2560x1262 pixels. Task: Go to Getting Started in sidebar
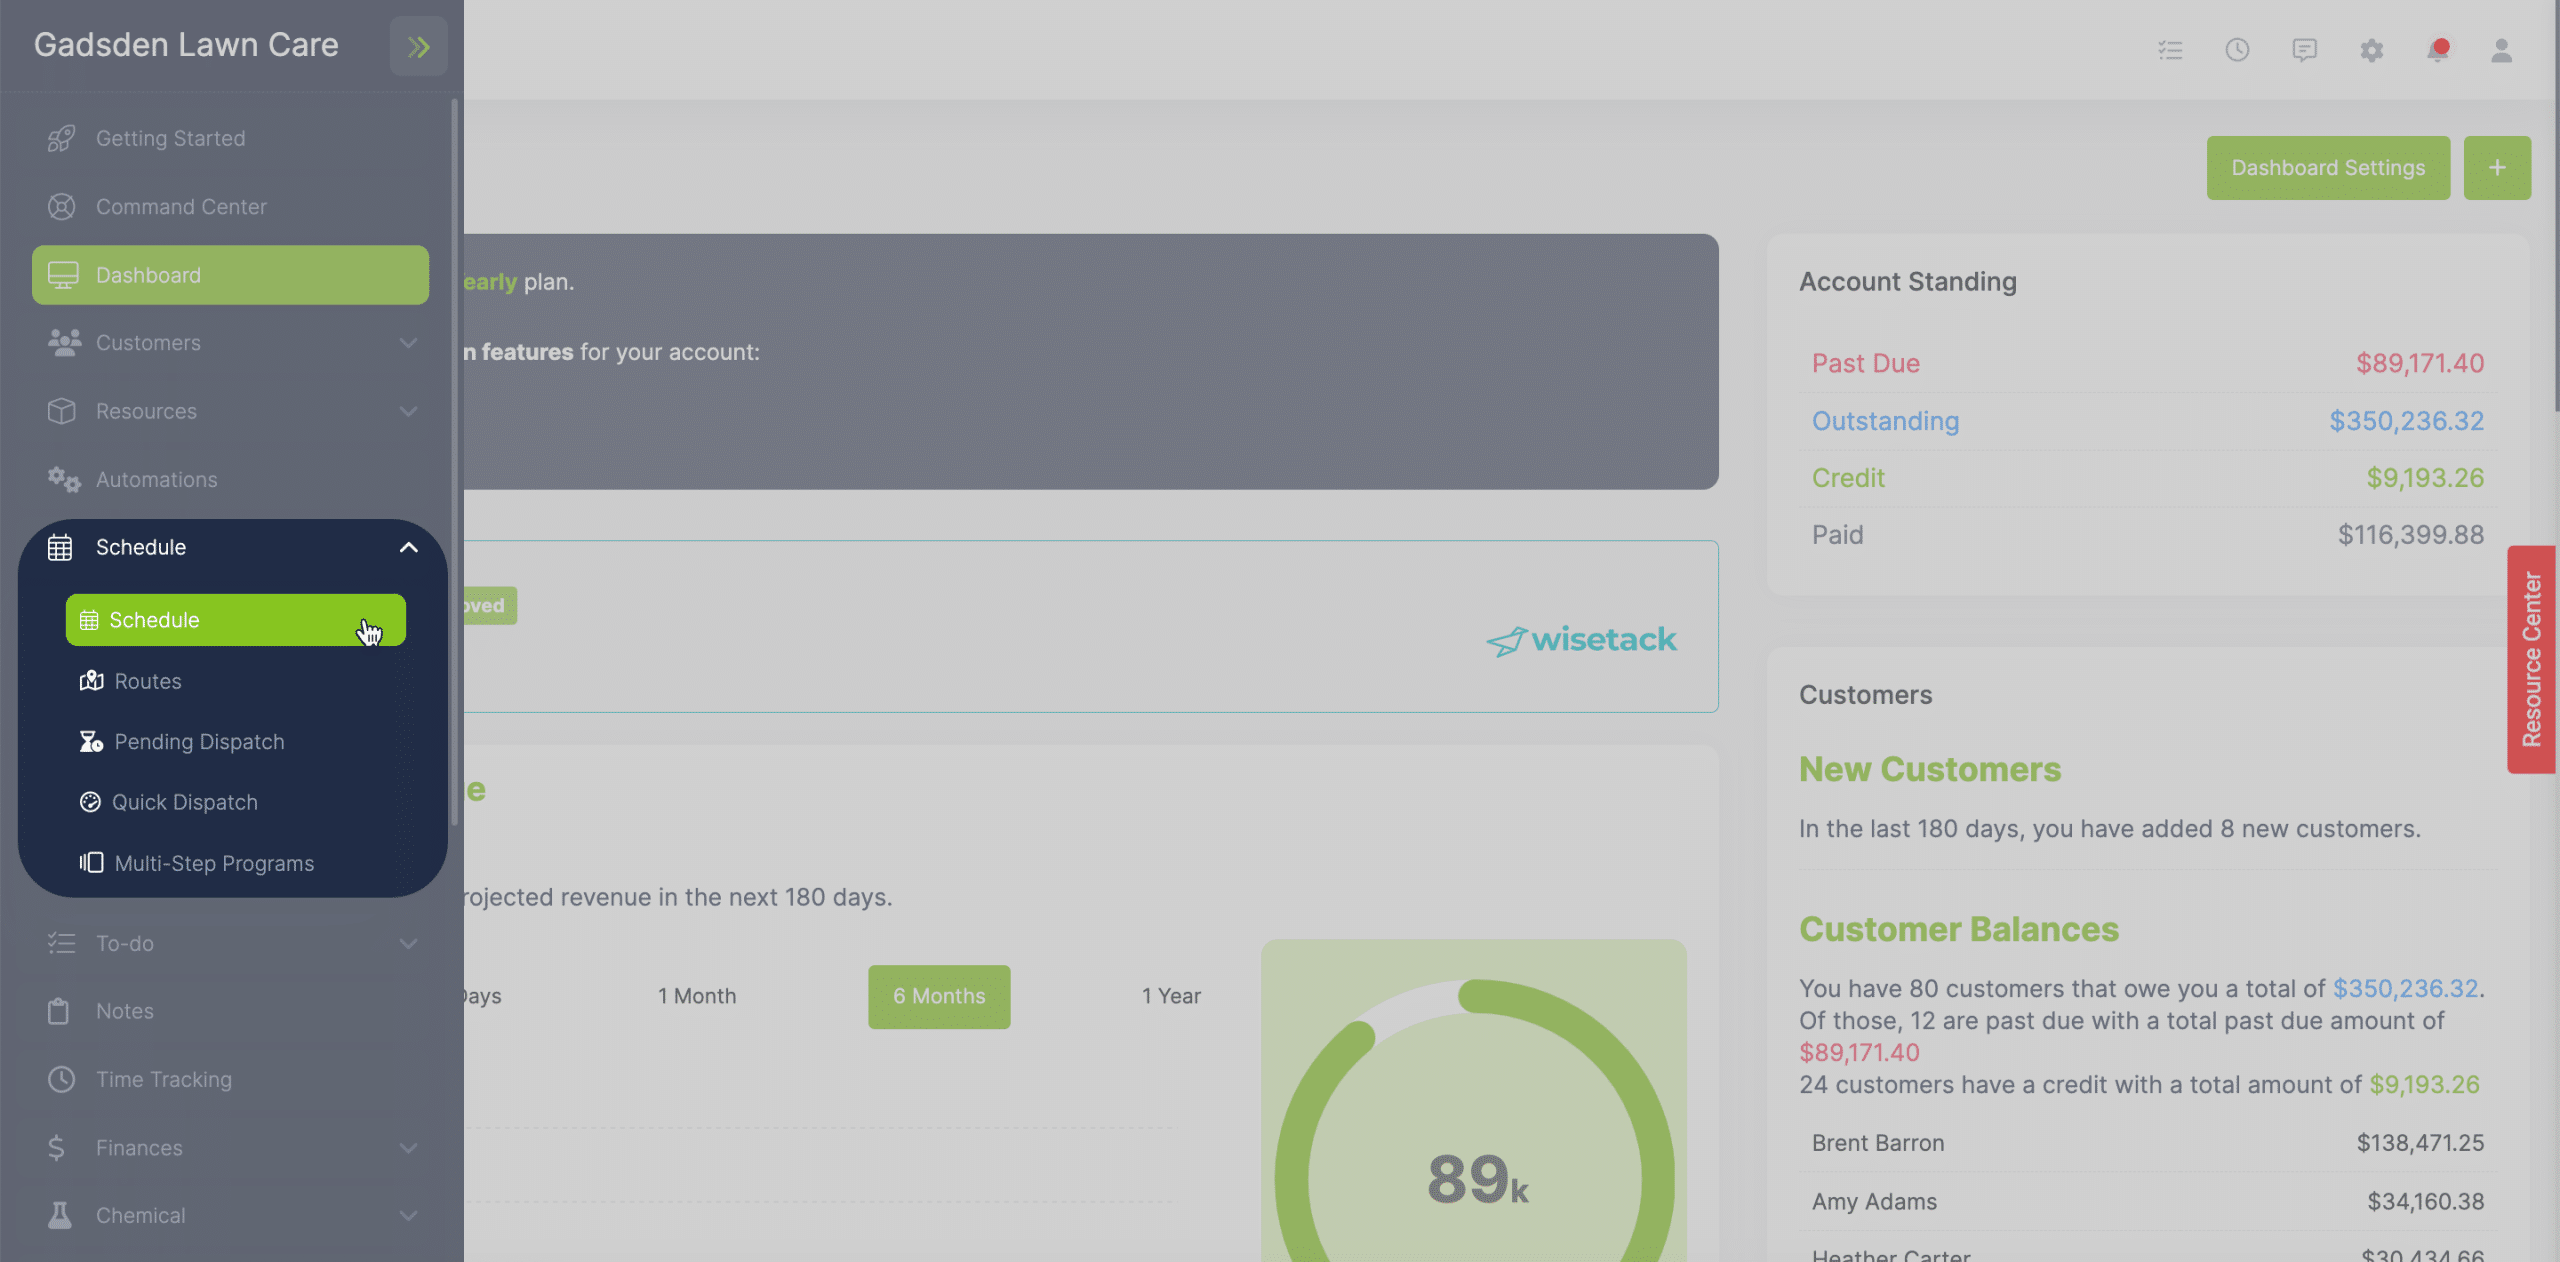click(x=230, y=138)
